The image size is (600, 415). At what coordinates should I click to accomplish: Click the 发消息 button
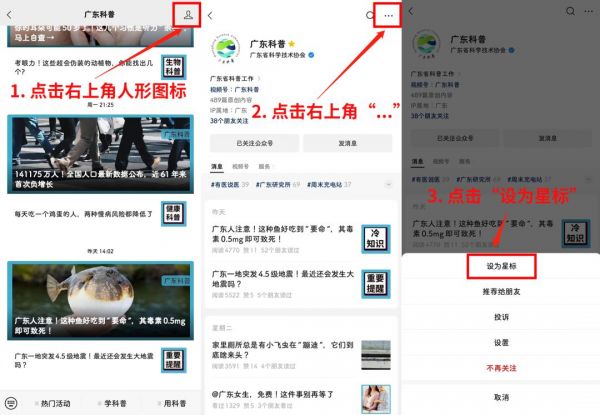347,143
